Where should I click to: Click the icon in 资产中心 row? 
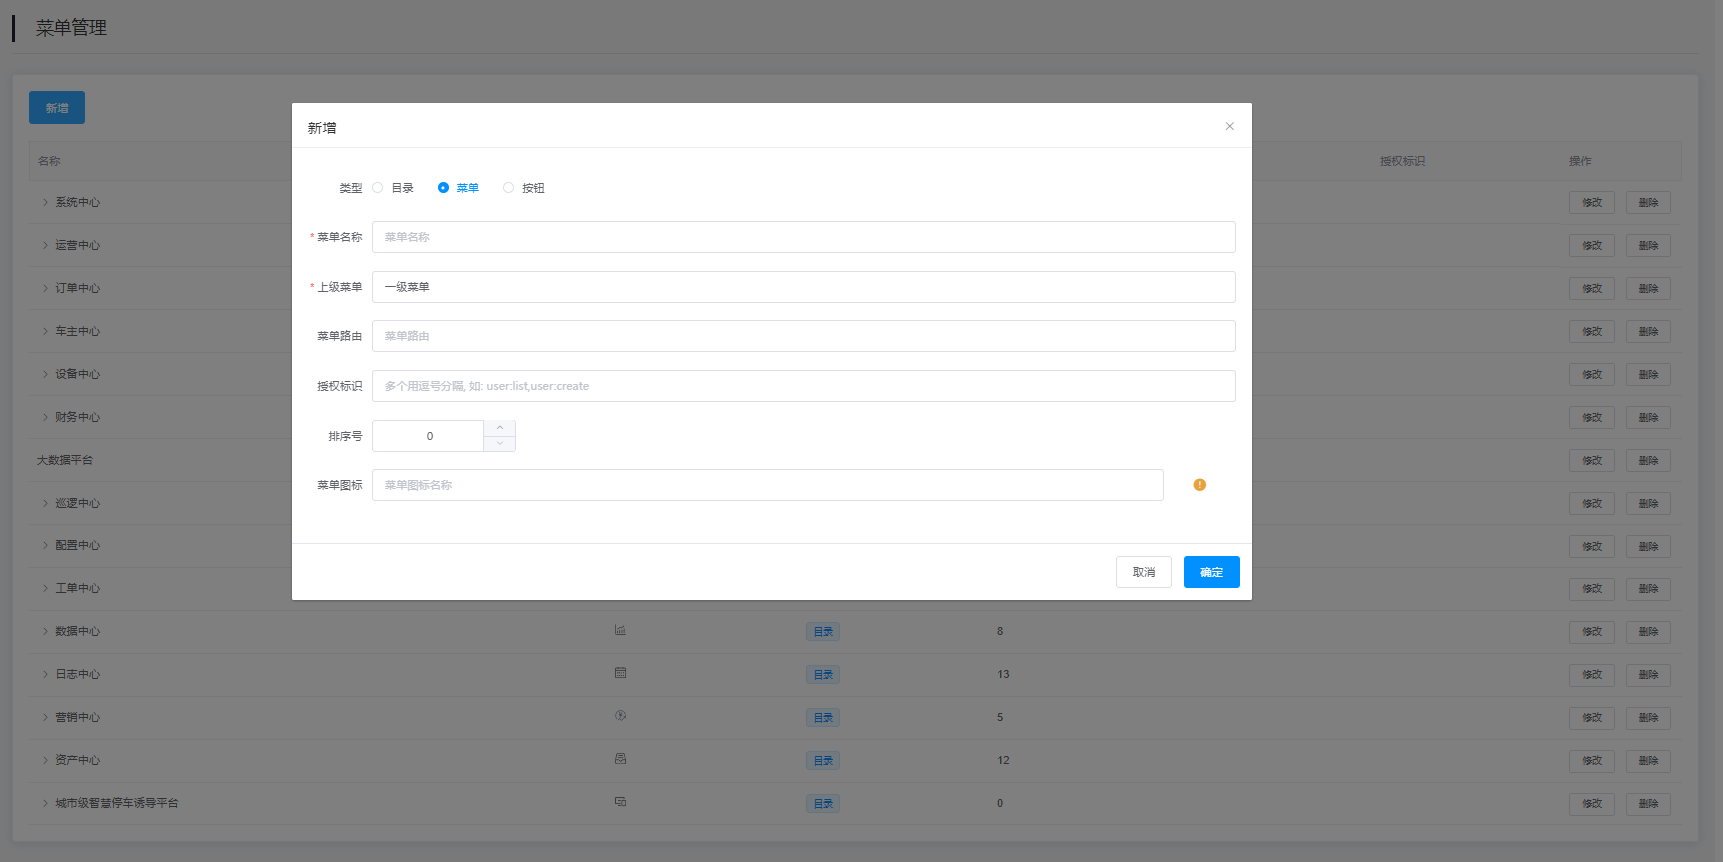[620, 759]
